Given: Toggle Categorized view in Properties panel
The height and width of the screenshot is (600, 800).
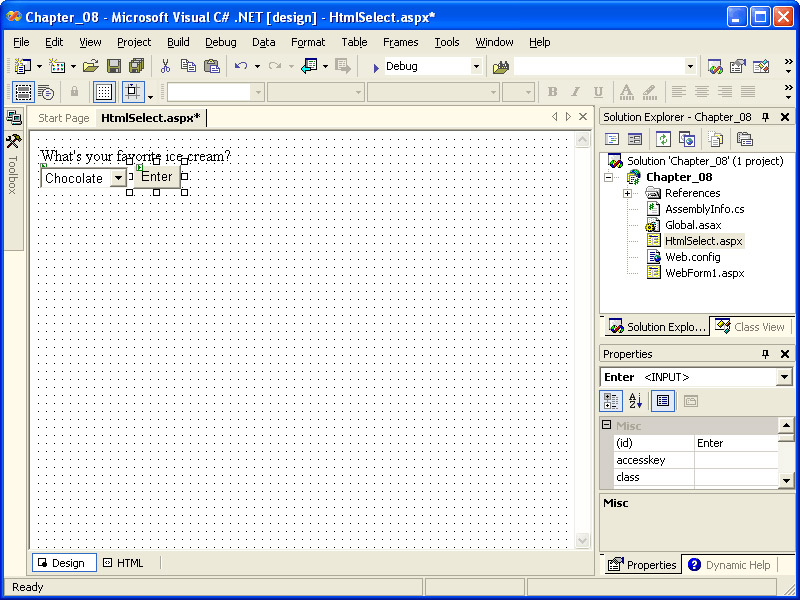Looking at the screenshot, I should (x=610, y=401).
